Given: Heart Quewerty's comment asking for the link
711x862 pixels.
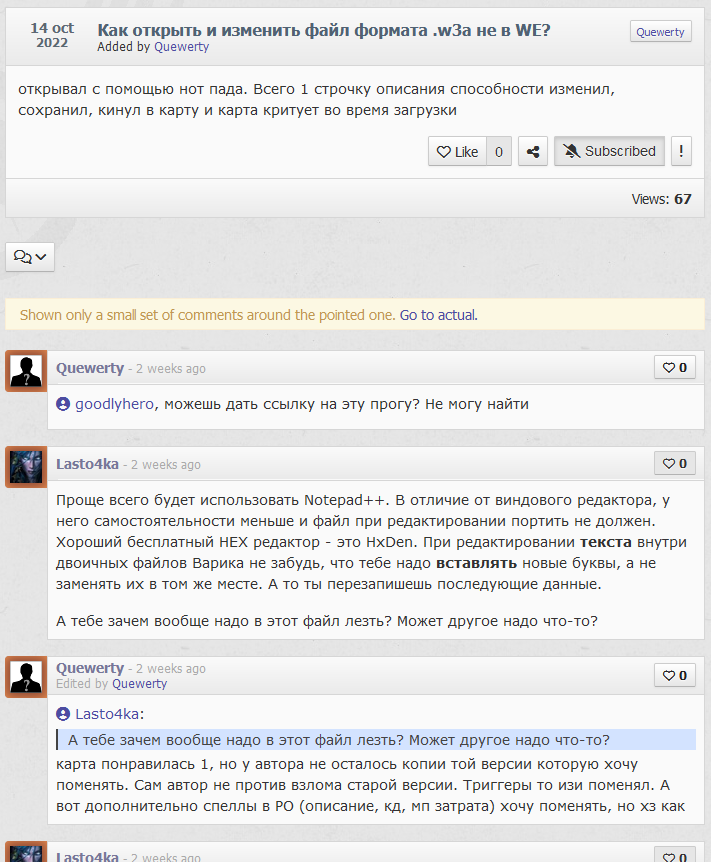Looking at the screenshot, I should point(675,367).
